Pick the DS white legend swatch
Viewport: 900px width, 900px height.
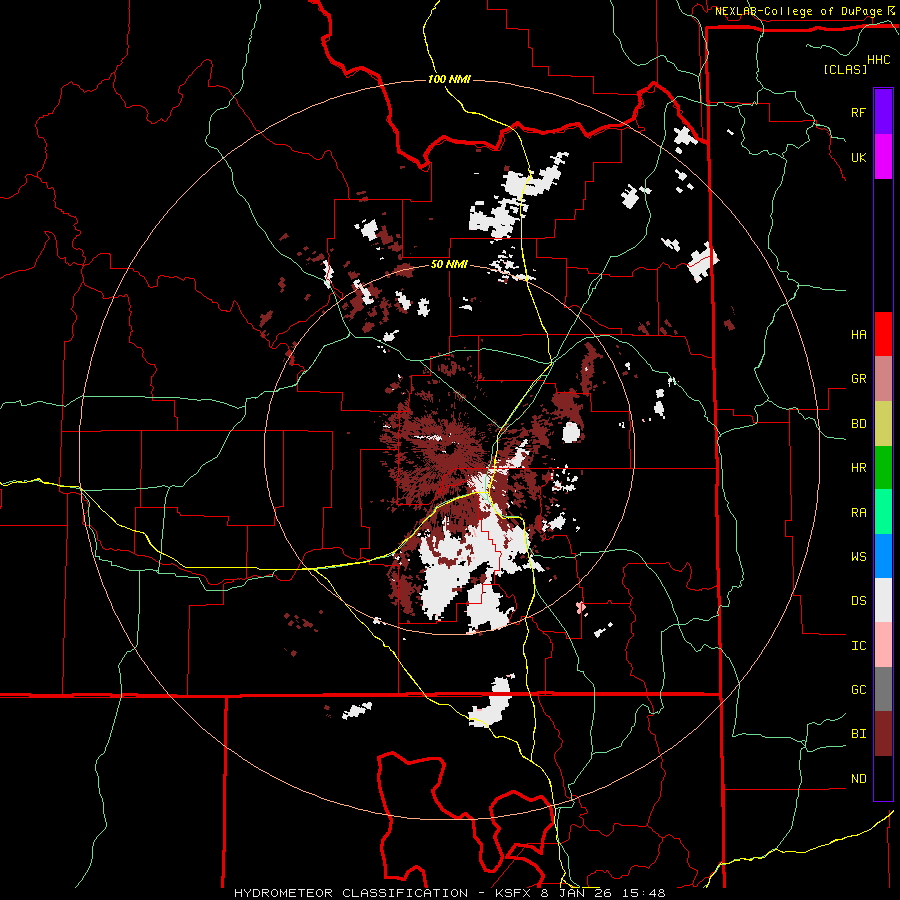[883, 600]
